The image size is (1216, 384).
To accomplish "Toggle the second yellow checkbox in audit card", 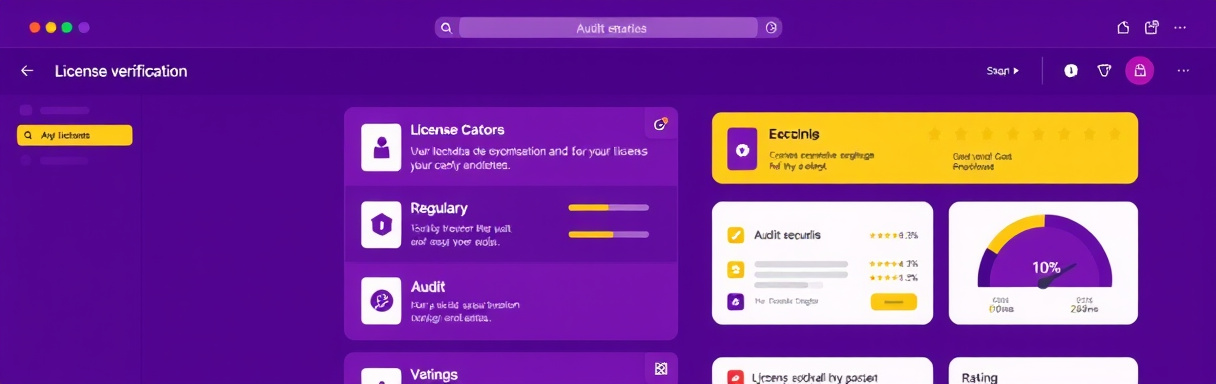I will coord(736,269).
